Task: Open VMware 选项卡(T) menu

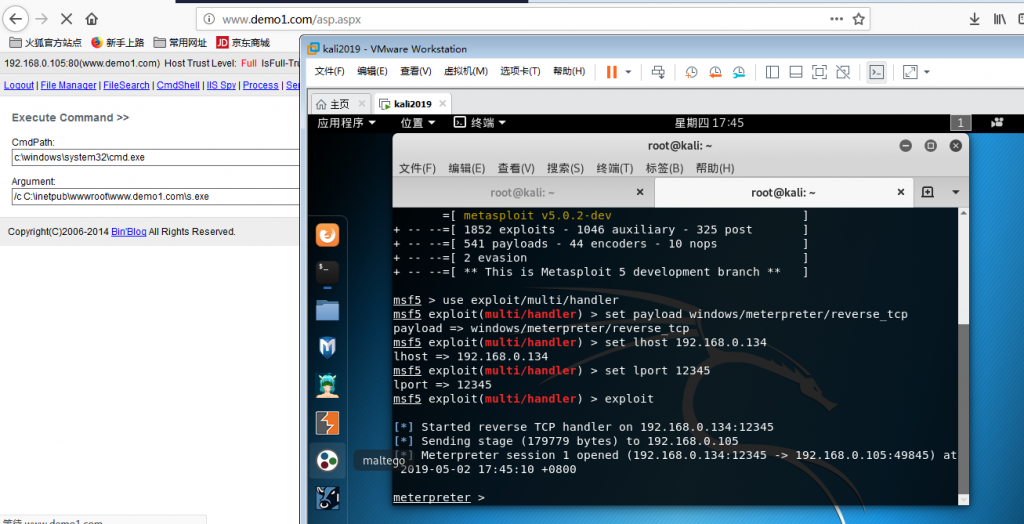Action: pyautogui.click(x=520, y=71)
